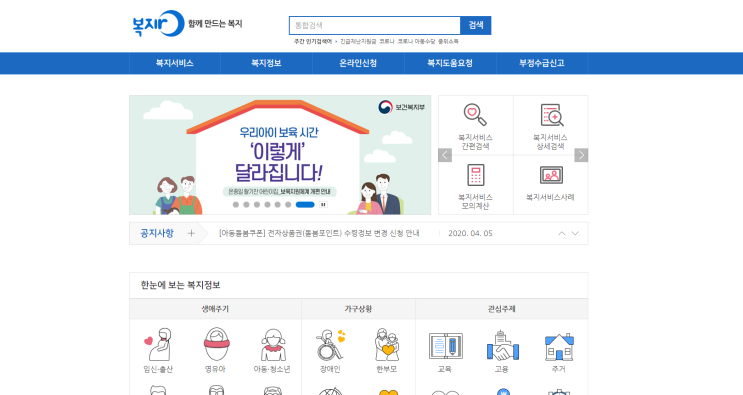The width and height of the screenshot is (743, 395).
Task: Select the 관심주제 category tab
Action: (502, 309)
